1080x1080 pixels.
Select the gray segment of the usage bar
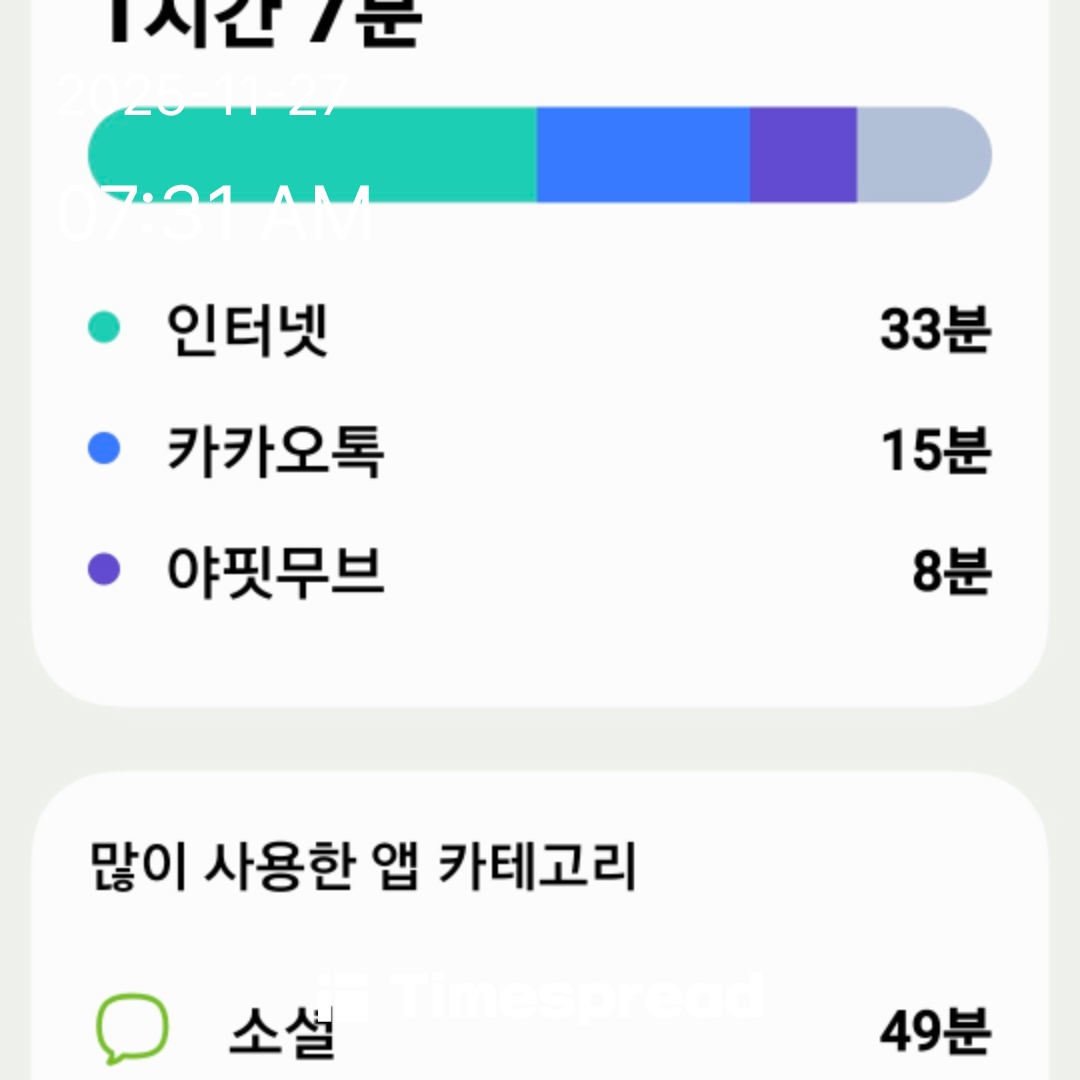[x=922, y=155]
